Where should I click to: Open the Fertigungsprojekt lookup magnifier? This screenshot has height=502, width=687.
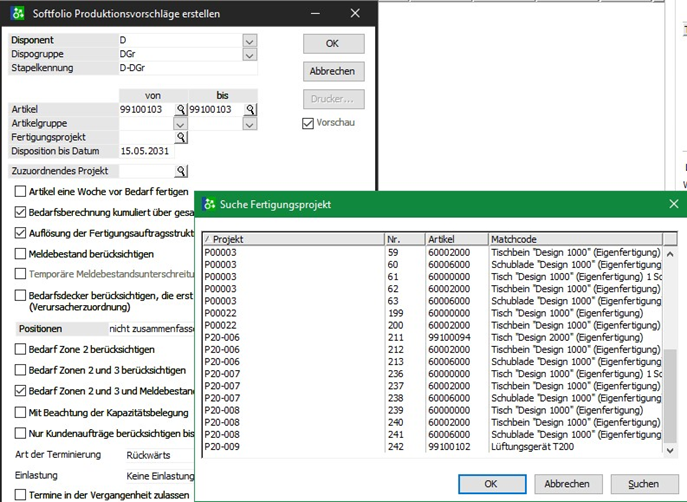coord(181,137)
